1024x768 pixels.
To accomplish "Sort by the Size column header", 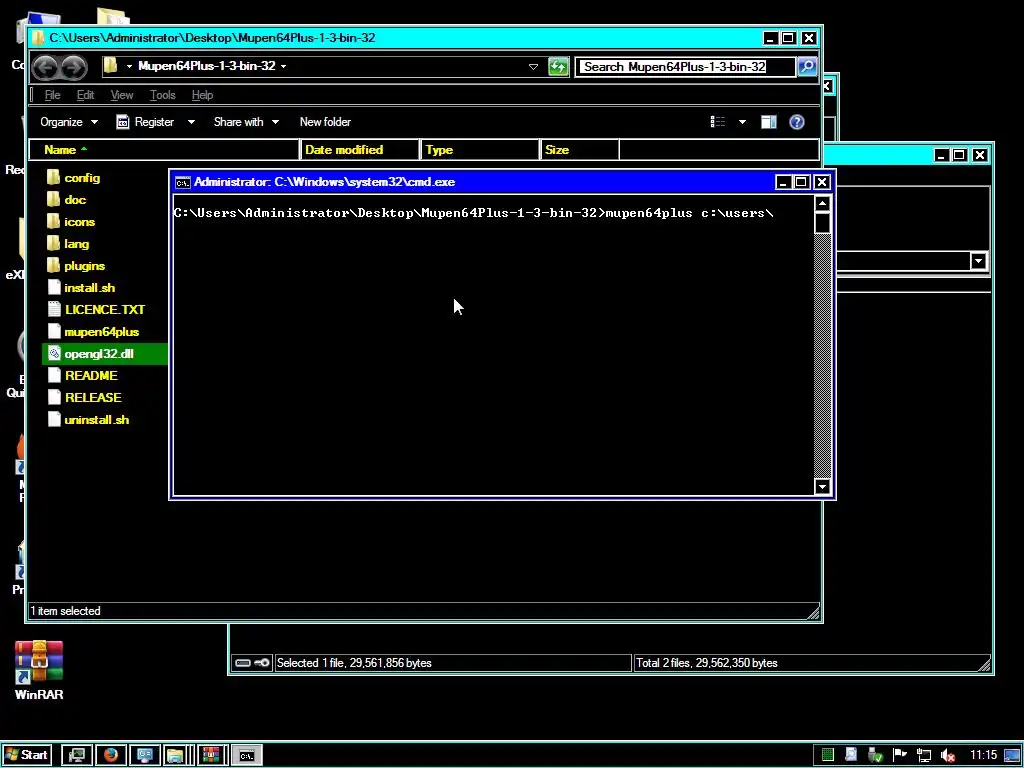I will pyautogui.click(x=580, y=150).
